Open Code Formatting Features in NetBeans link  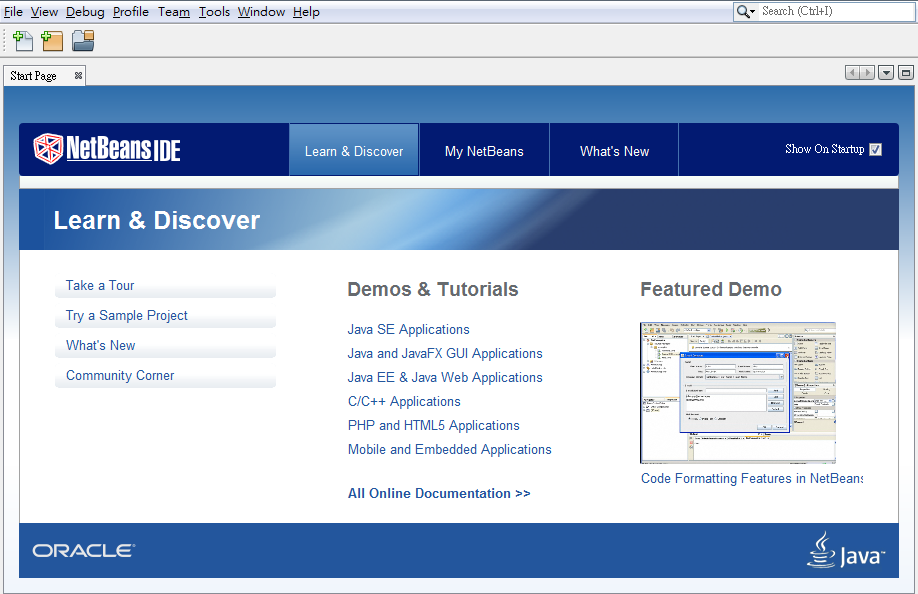(752, 479)
